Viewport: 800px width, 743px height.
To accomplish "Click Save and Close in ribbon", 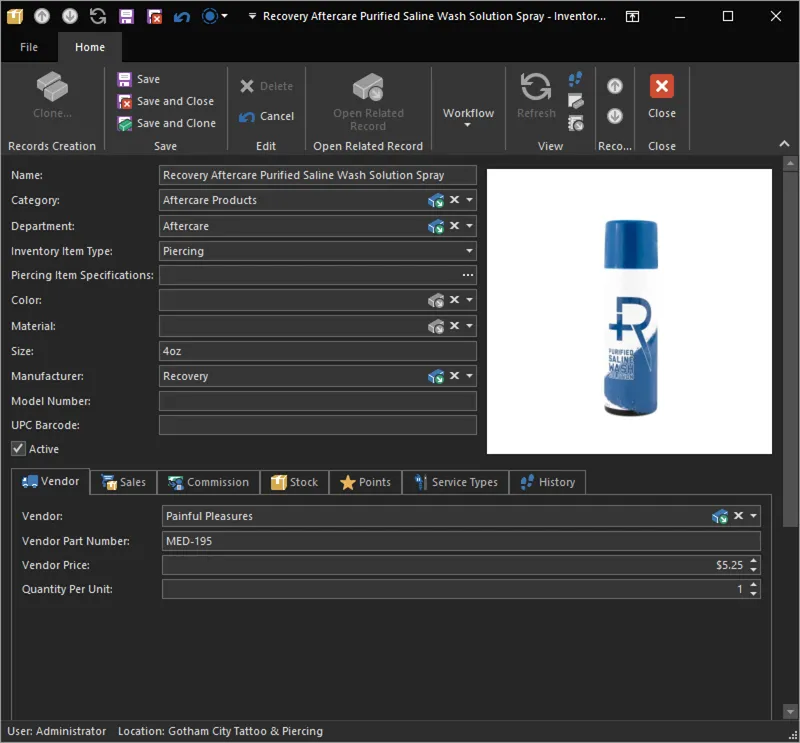I will tap(166, 101).
